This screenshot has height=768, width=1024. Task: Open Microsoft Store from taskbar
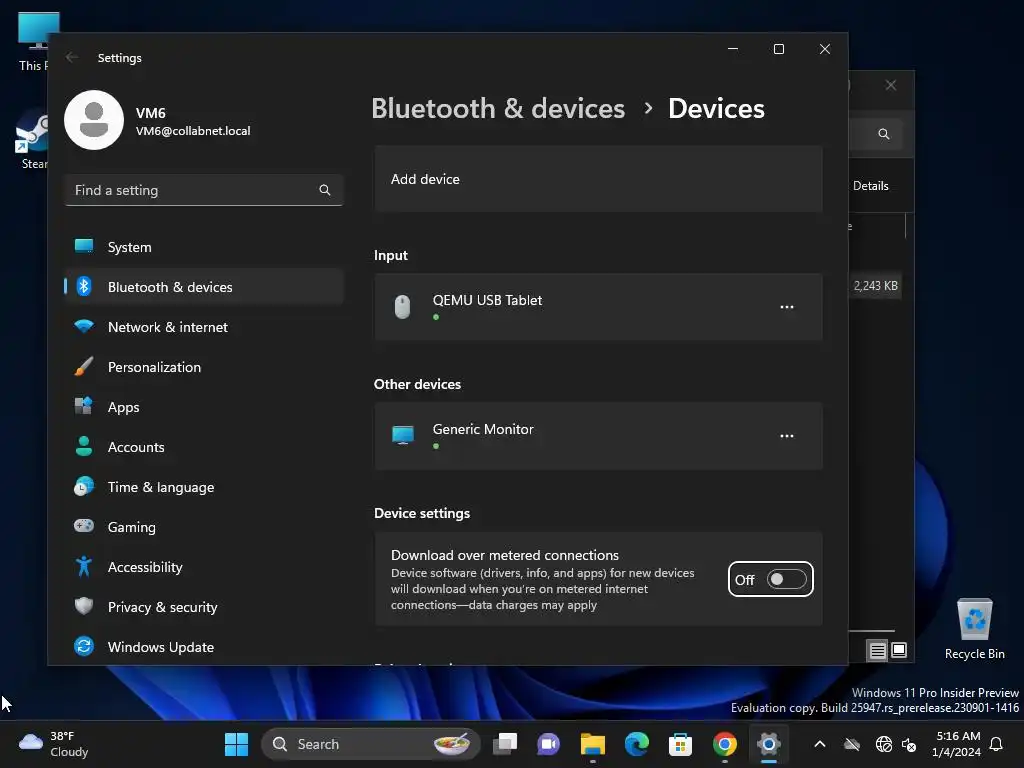point(680,744)
